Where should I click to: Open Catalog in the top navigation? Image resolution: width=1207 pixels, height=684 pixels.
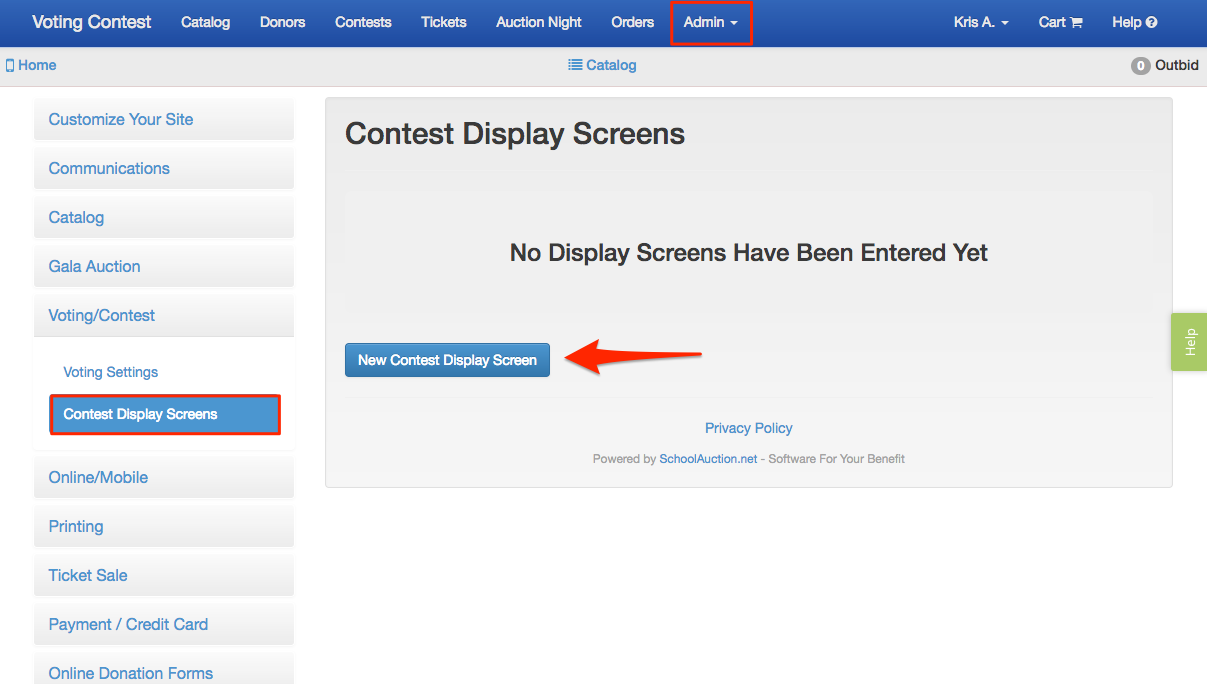(x=206, y=22)
